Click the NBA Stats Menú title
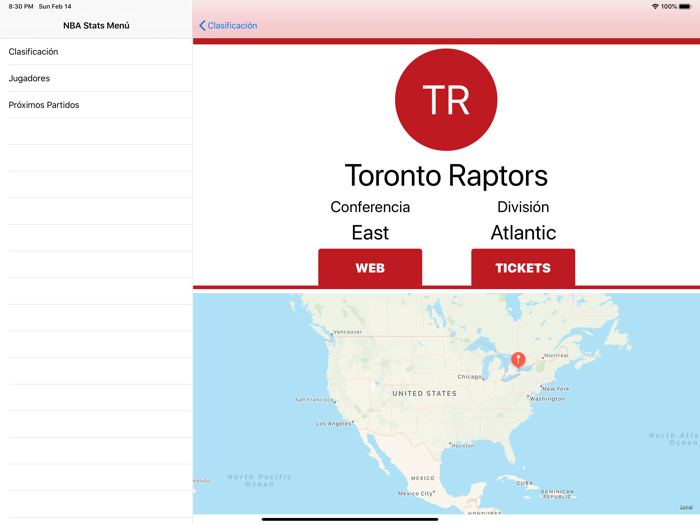Screen dimensions: 700x525 [x=96, y=25]
